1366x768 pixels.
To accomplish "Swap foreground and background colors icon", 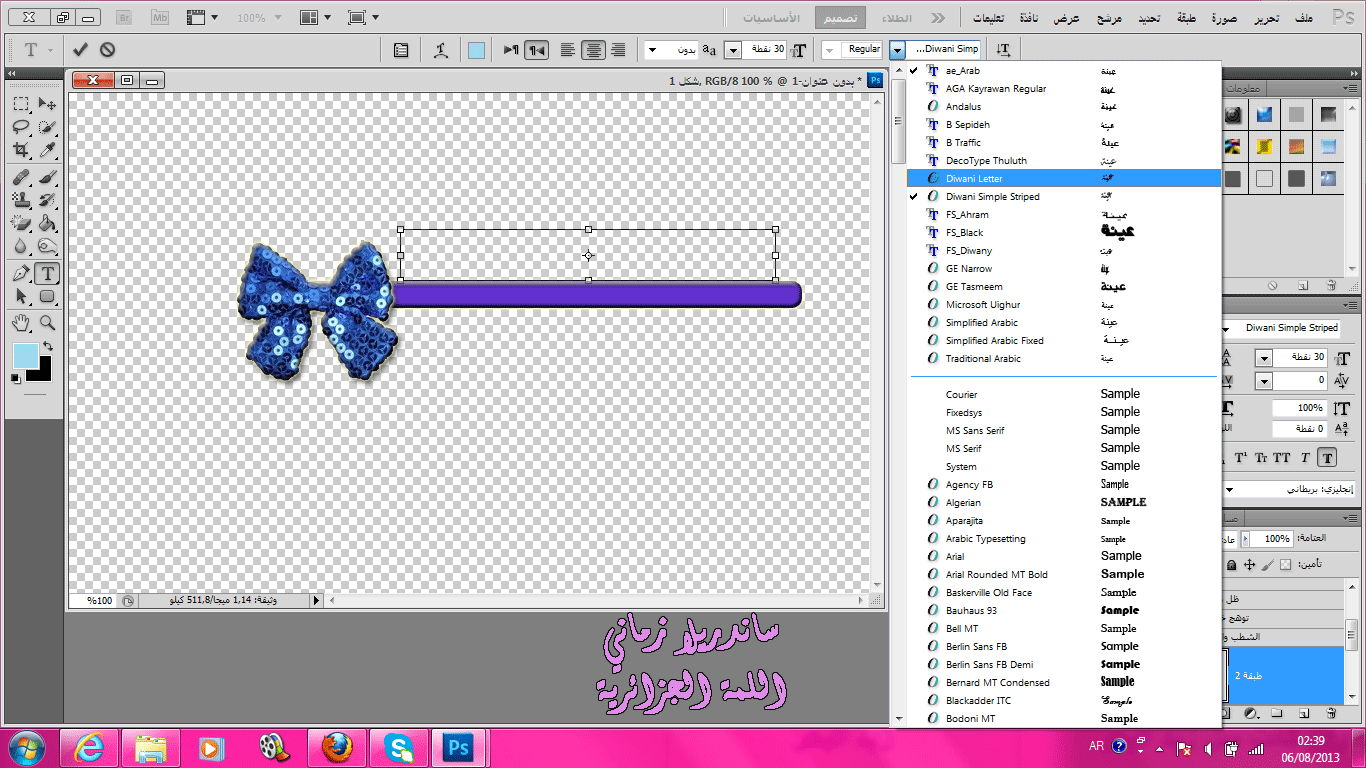I will [x=47, y=347].
